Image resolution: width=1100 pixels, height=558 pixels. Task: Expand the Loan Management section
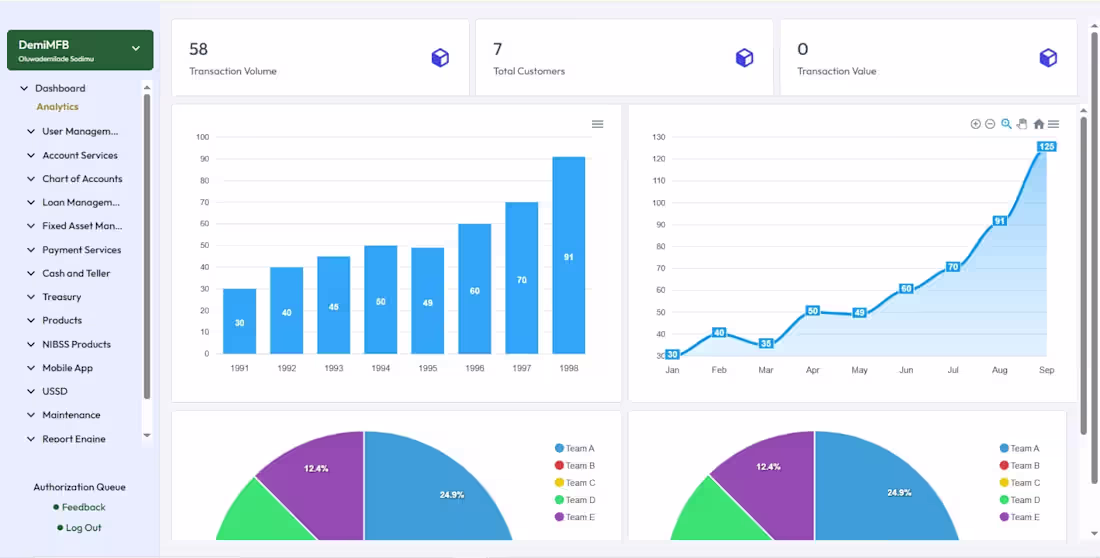point(74,202)
